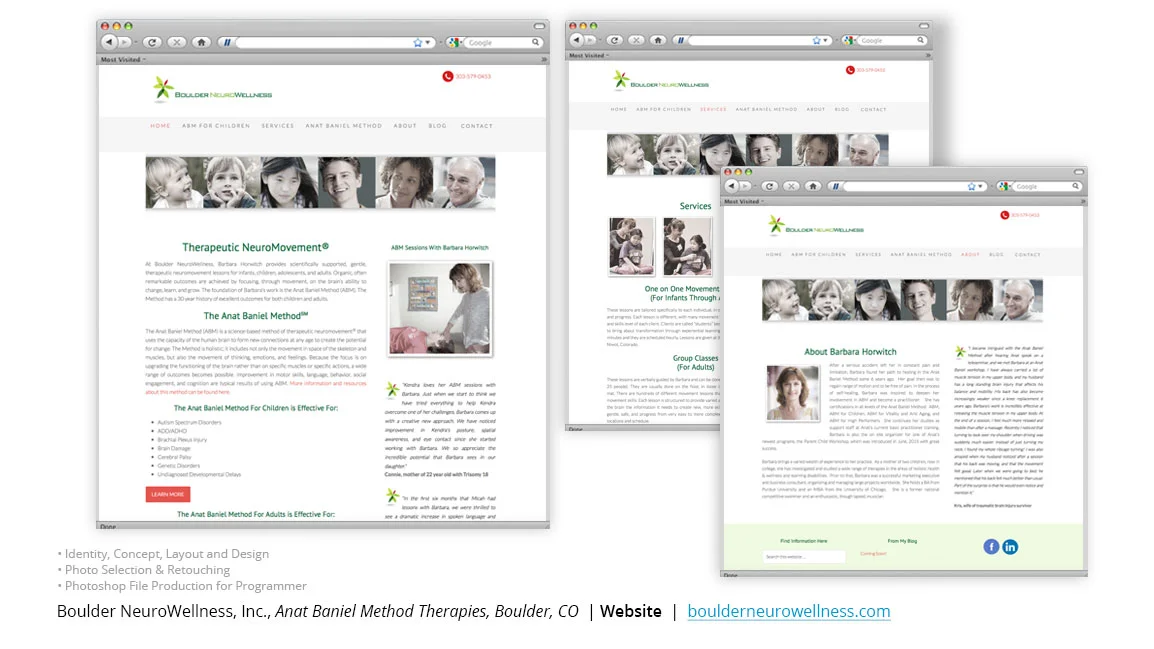The width and height of the screenshot is (1154, 649).
Task: Click the red LEARN MORE button
Action: click(168, 494)
